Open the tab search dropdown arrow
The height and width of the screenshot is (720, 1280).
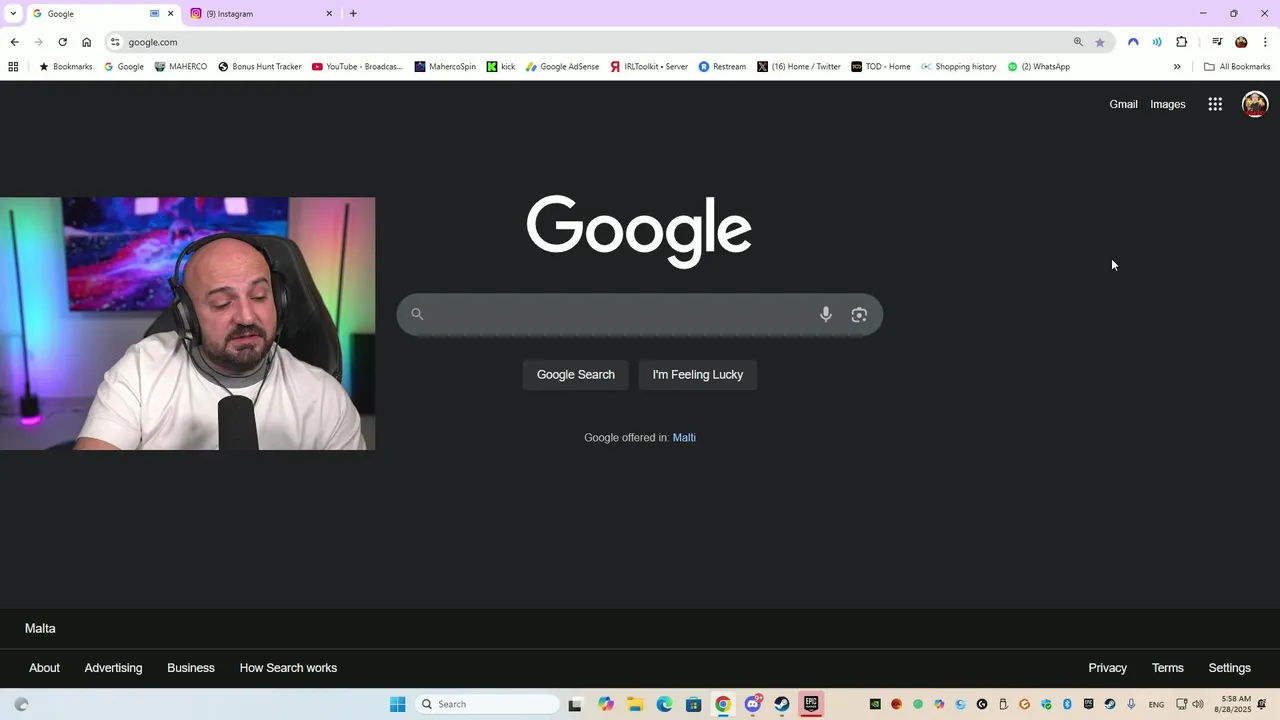(13, 13)
